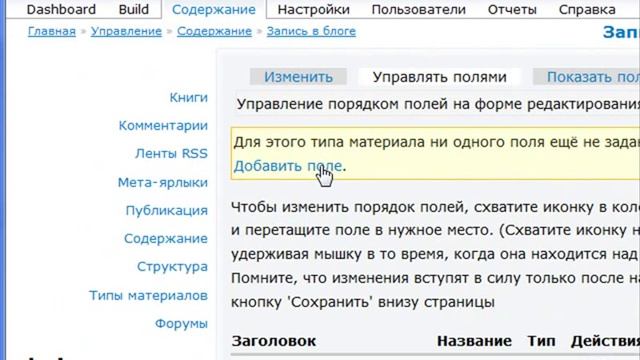Open Комментарии in the sidebar
The width and height of the screenshot is (640, 360).
(x=163, y=126)
